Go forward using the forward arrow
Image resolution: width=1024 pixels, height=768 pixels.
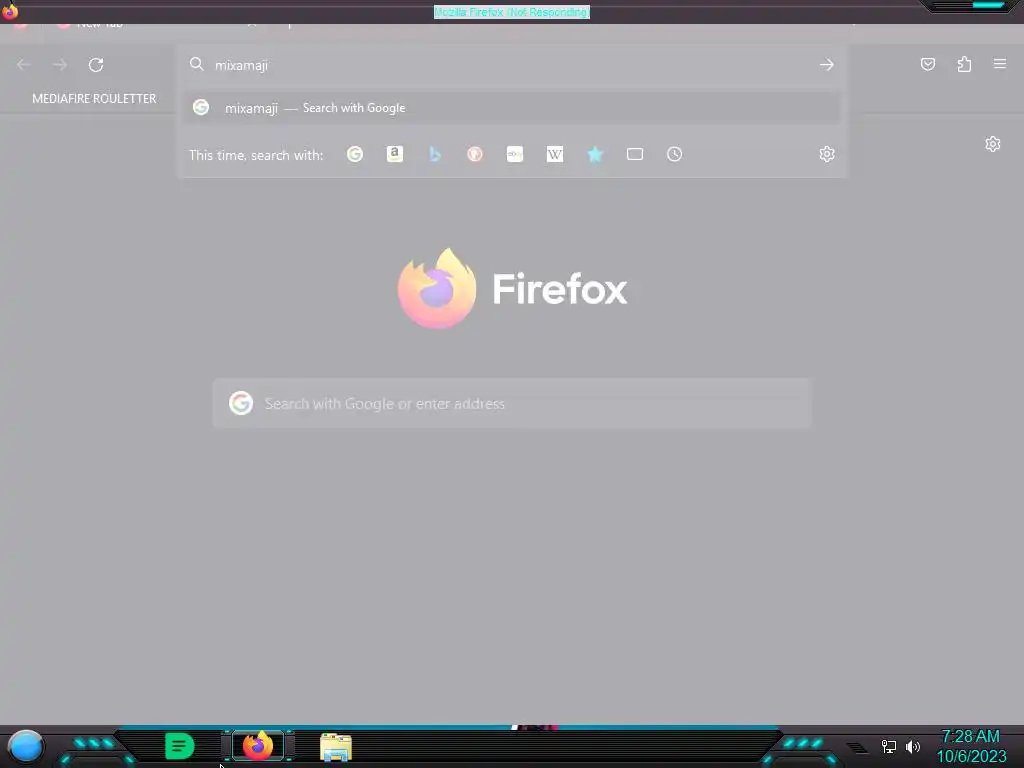(x=60, y=65)
